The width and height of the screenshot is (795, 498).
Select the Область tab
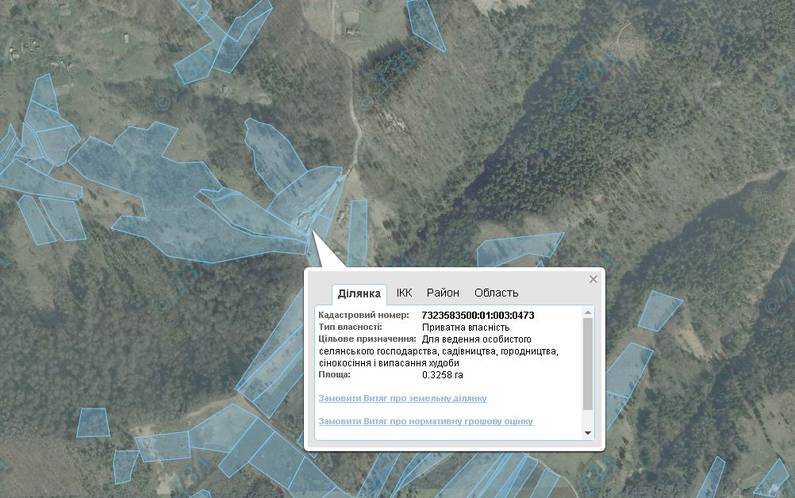pos(496,293)
